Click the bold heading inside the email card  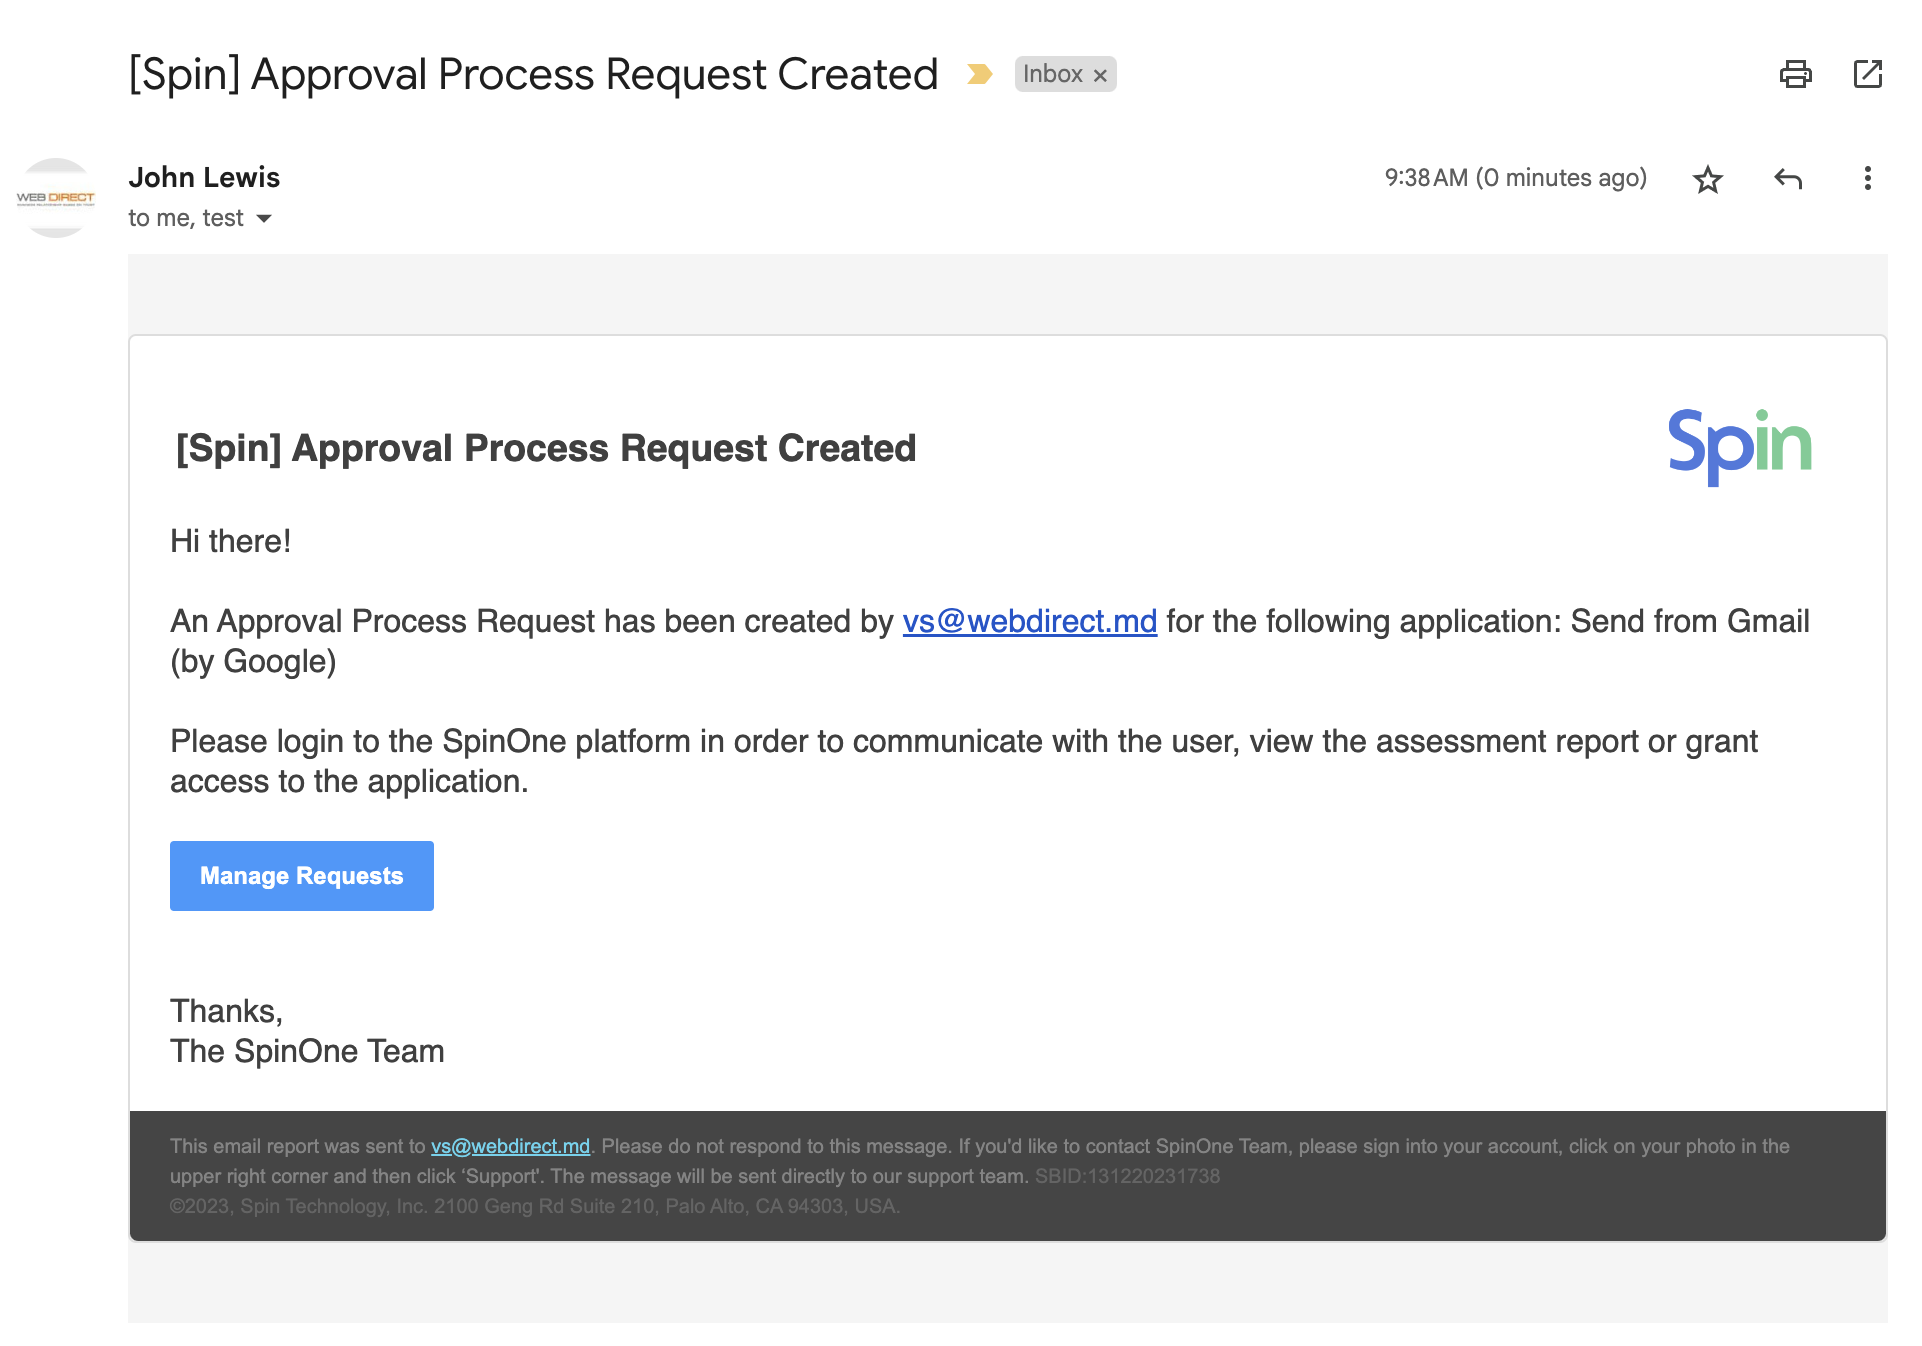coord(545,448)
